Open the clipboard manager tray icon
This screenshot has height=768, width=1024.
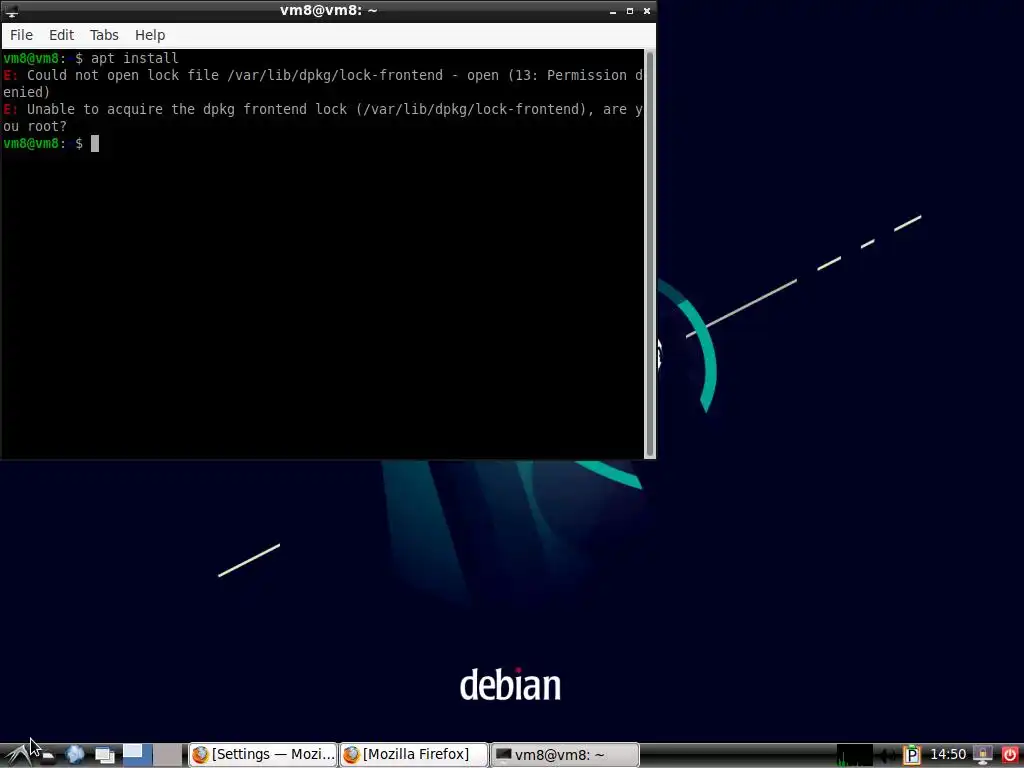(912, 756)
